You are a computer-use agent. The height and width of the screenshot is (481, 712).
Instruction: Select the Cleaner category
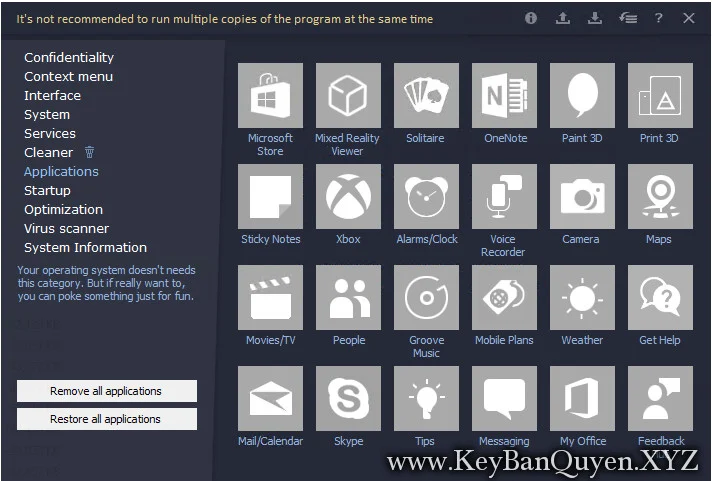pyautogui.click(x=48, y=153)
